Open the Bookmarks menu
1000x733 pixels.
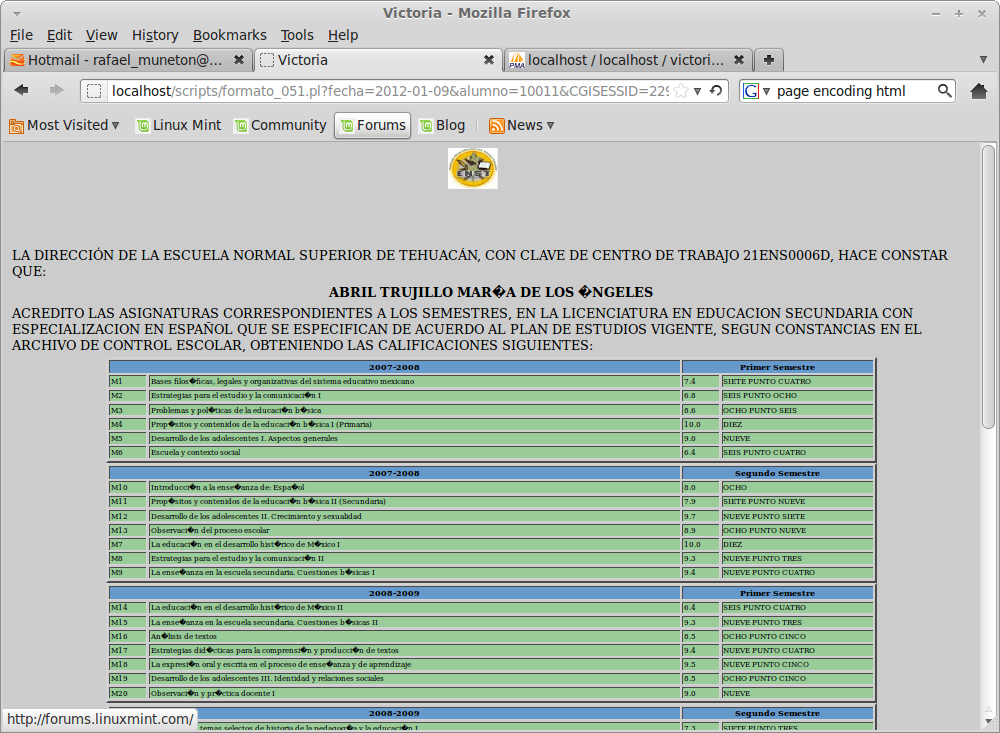click(x=230, y=35)
